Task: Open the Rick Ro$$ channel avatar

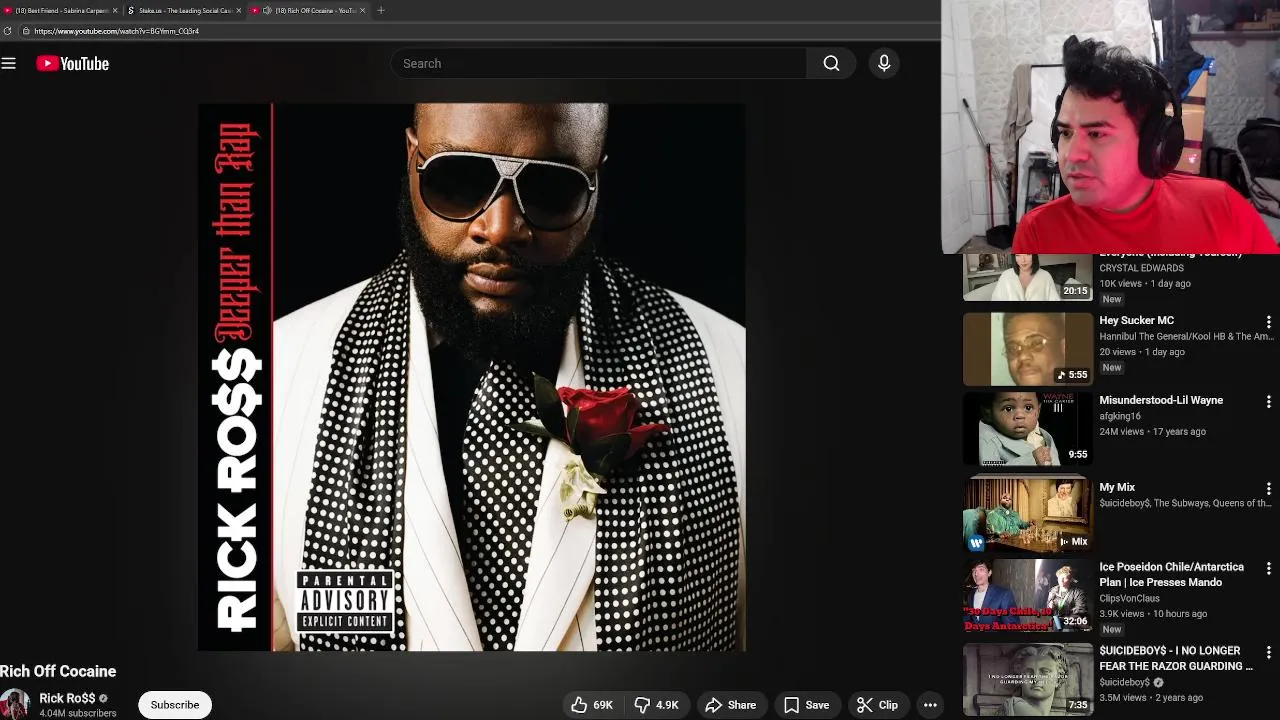Action: [x=14, y=704]
